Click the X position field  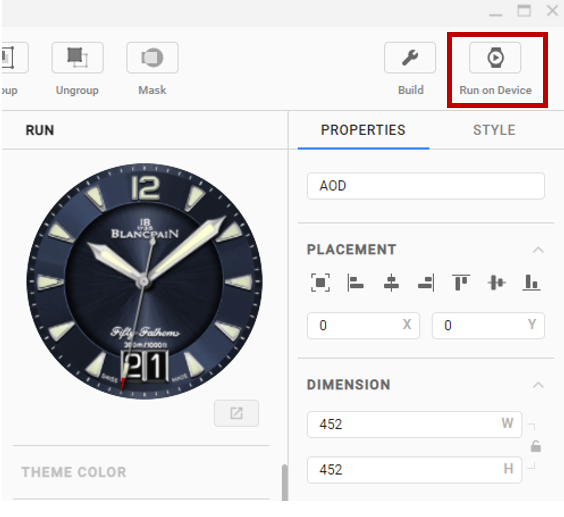click(363, 326)
